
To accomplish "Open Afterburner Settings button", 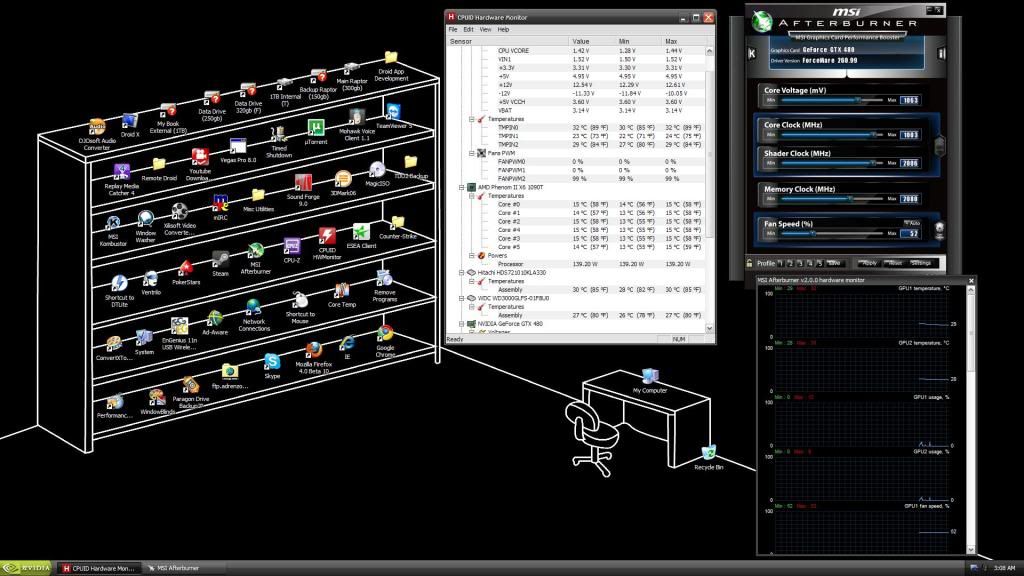I will pos(921,263).
